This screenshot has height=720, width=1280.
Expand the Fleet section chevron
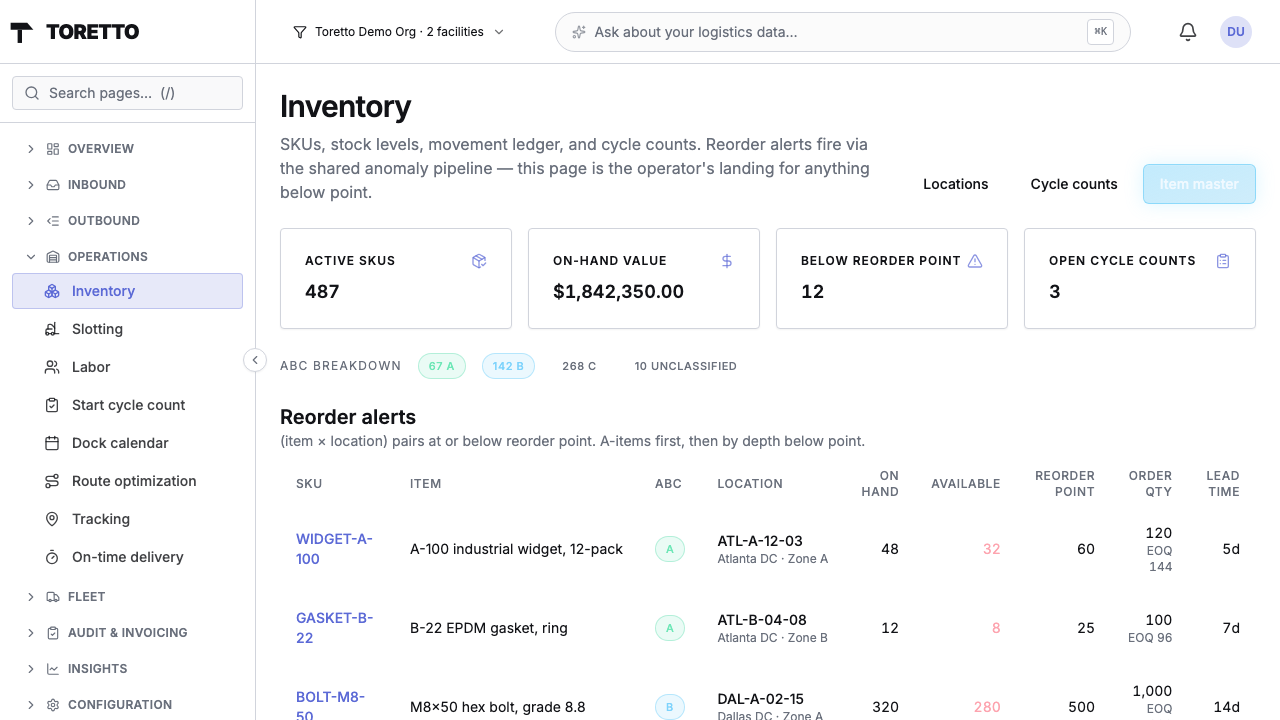31,597
